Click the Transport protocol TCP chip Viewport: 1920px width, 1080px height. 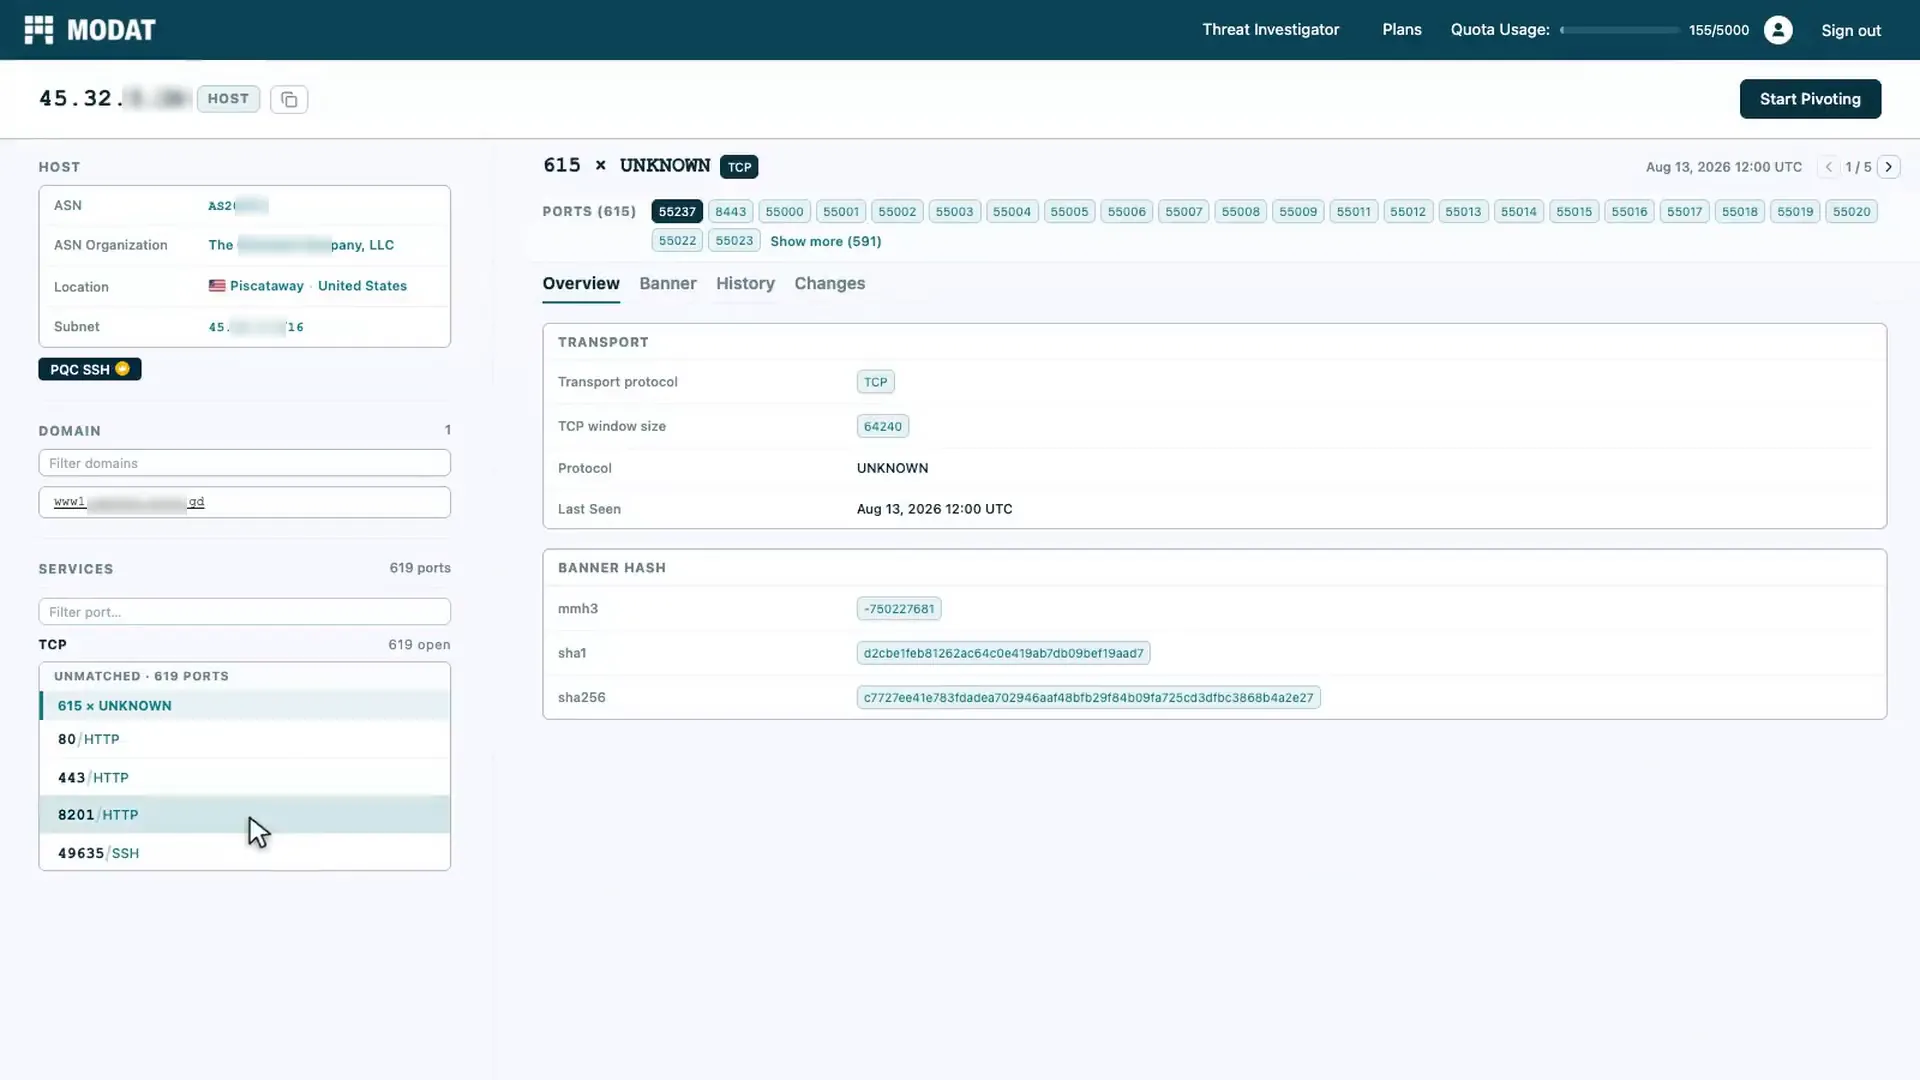[x=875, y=382]
